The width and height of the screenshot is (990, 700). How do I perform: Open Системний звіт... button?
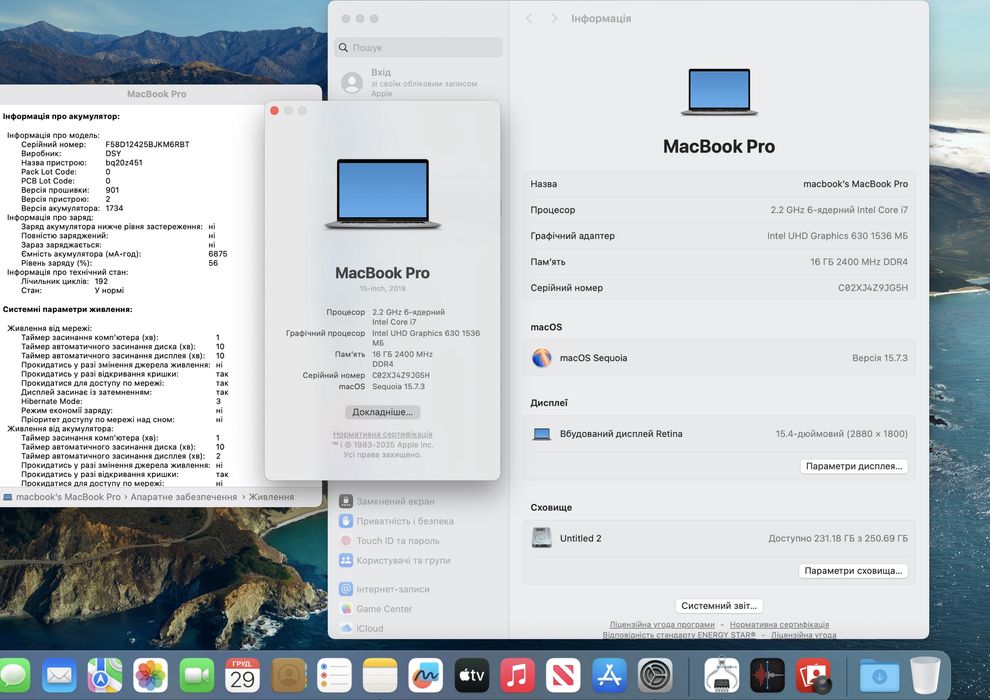pos(719,605)
